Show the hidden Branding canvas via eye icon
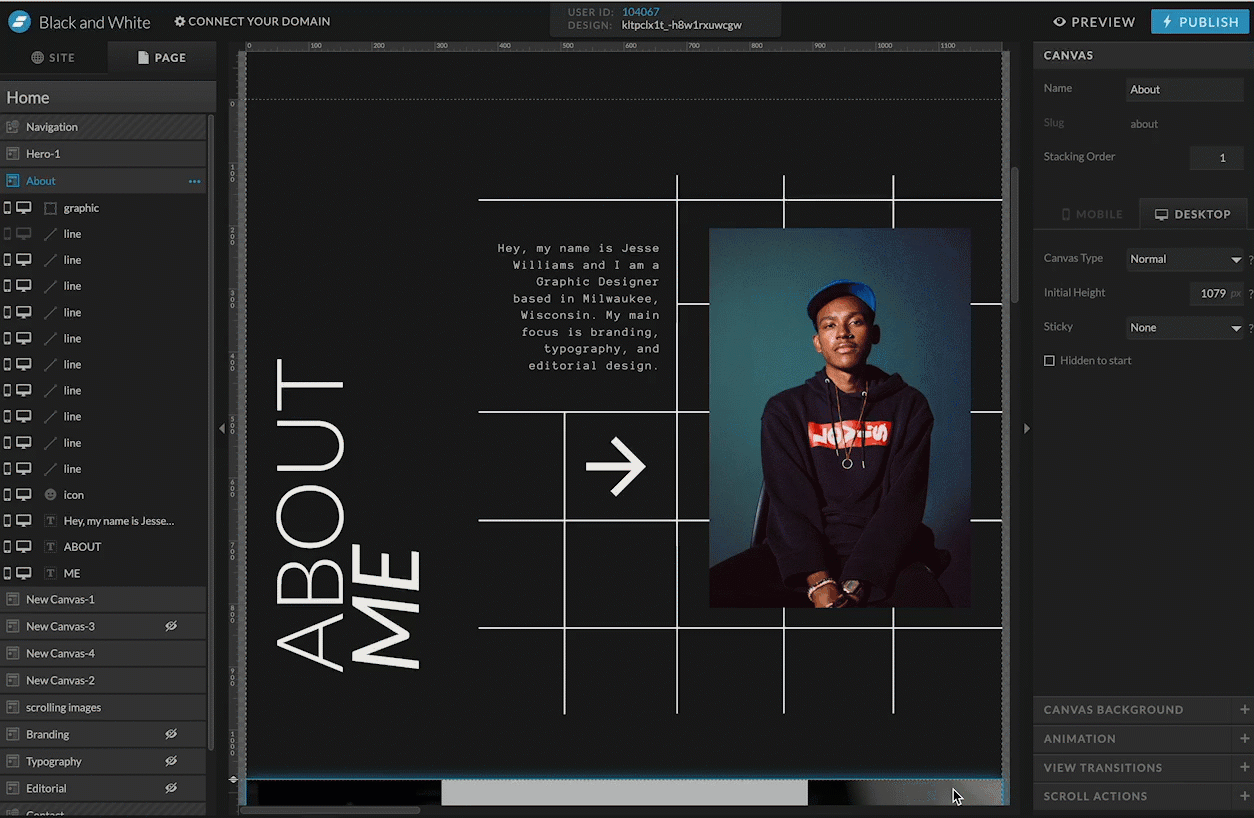Image resolution: width=1254 pixels, height=818 pixels. (171, 734)
